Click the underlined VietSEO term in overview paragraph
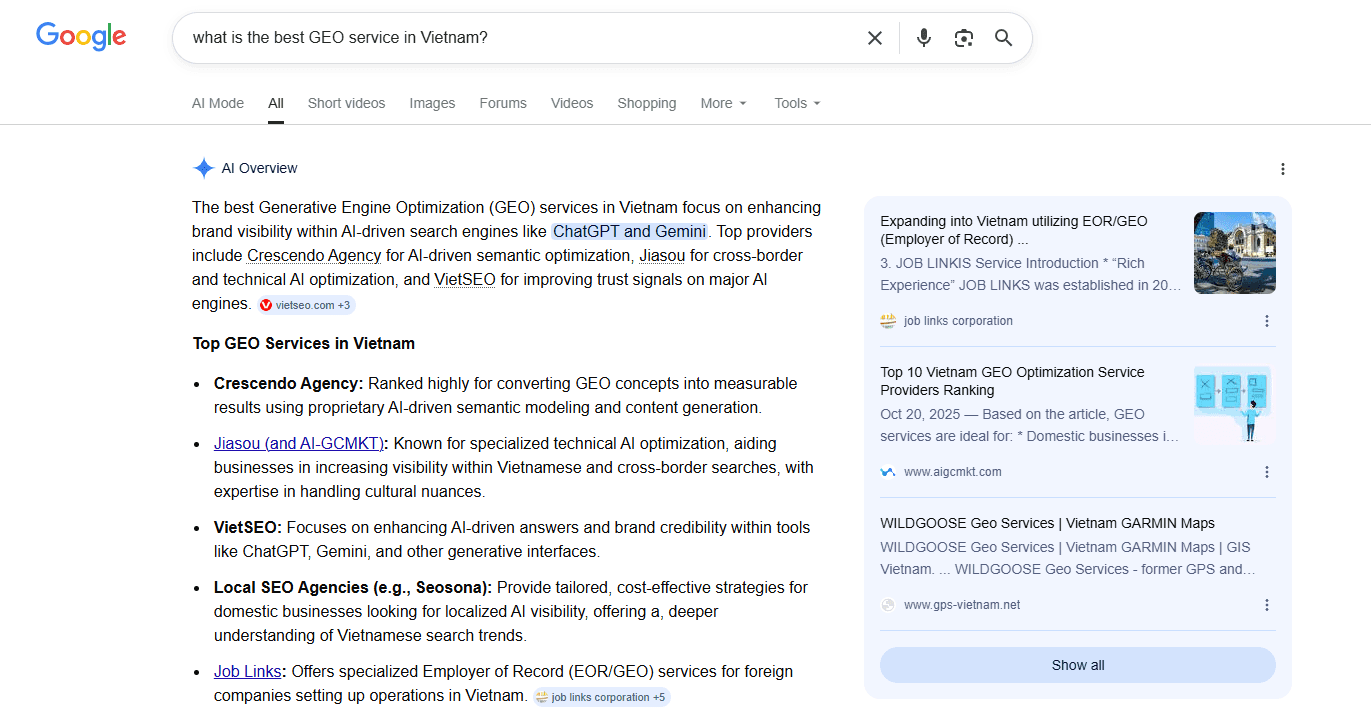1371x720 pixels. pos(465,279)
